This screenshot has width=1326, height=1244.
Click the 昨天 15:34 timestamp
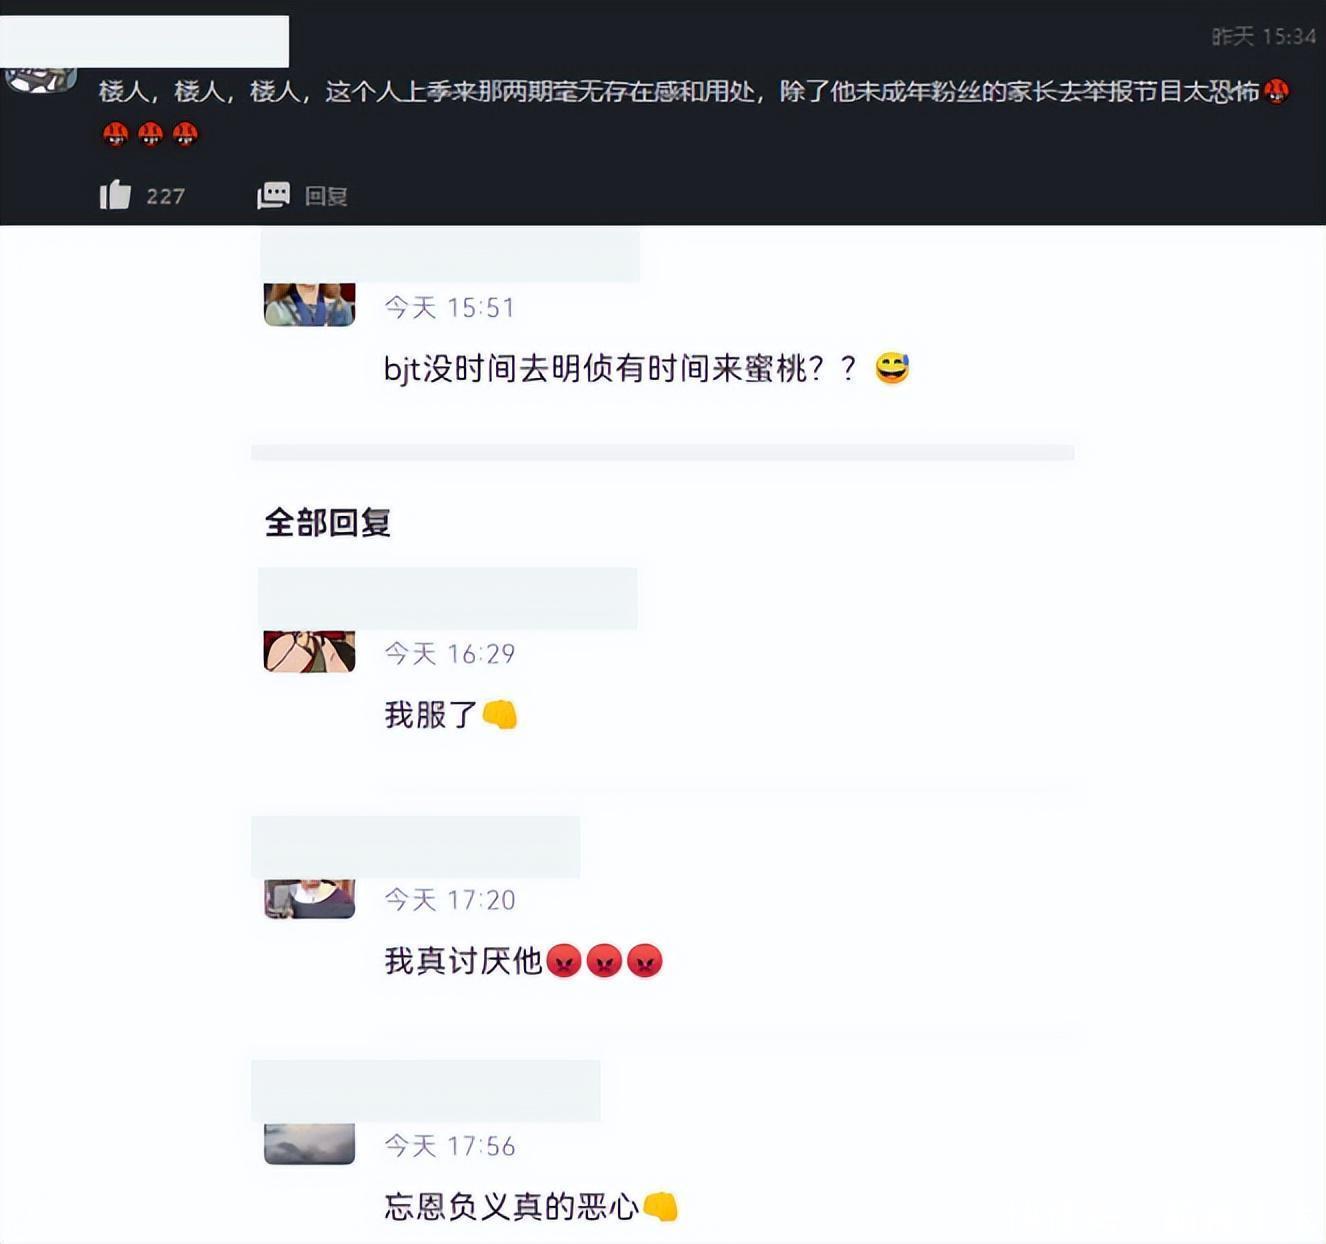click(1264, 37)
